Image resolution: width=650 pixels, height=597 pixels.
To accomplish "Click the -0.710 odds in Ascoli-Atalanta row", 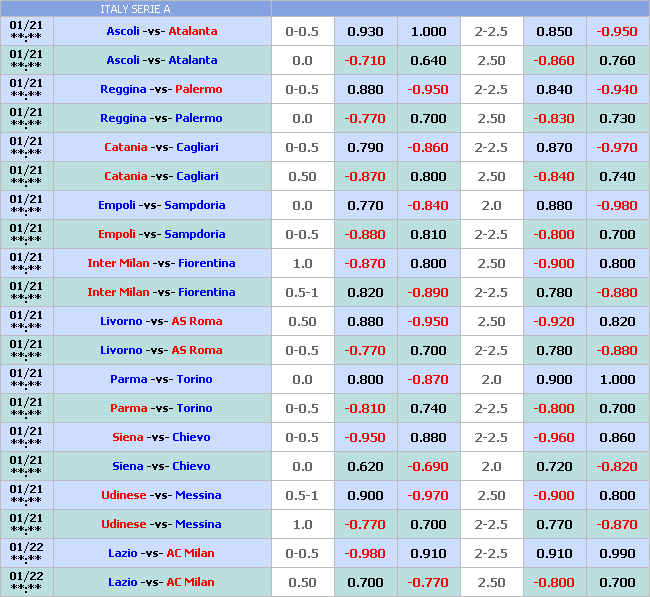I will tap(365, 60).
